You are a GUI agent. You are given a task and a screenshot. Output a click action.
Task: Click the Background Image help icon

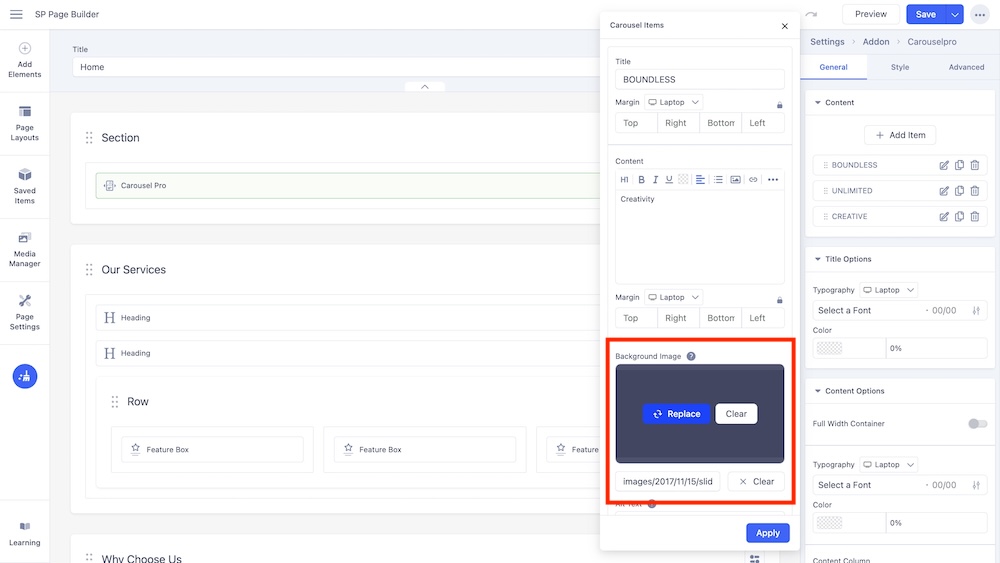(x=691, y=356)
